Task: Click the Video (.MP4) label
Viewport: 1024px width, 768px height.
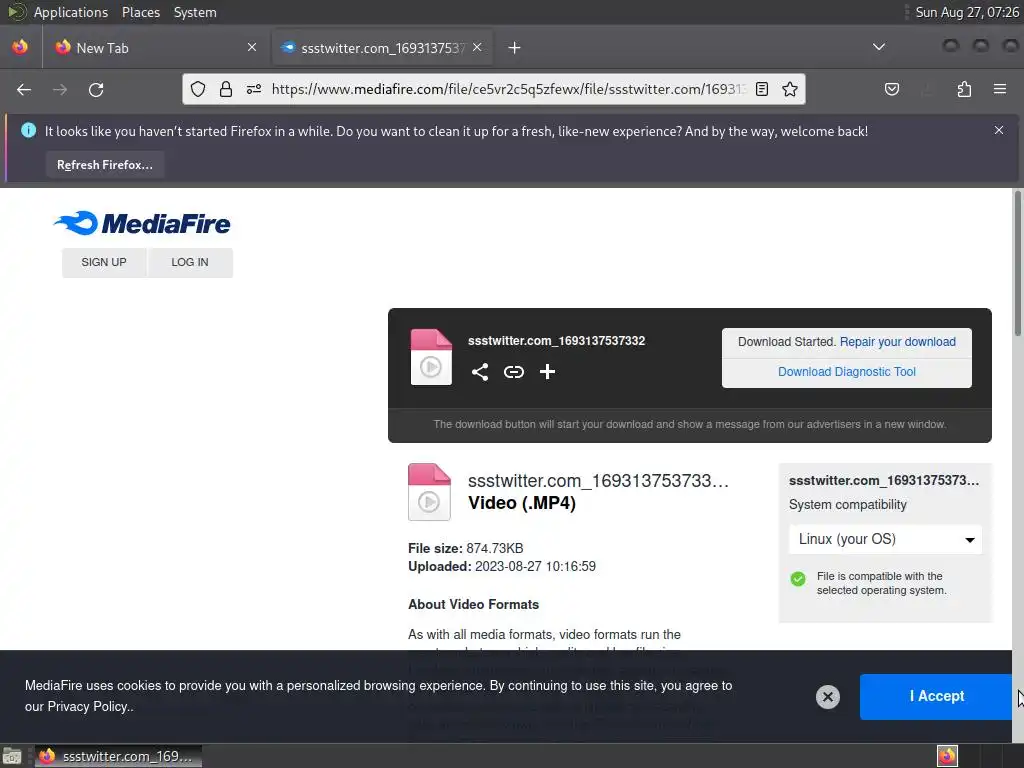Action: tap(522, 504)
